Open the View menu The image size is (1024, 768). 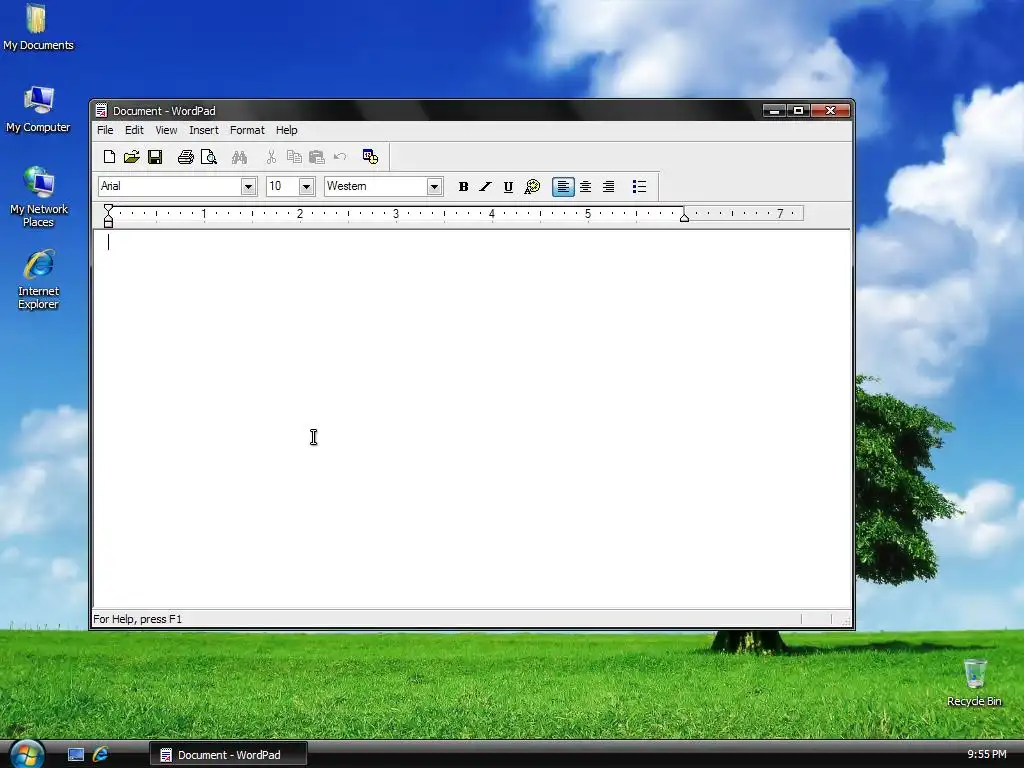coord(167,130)
